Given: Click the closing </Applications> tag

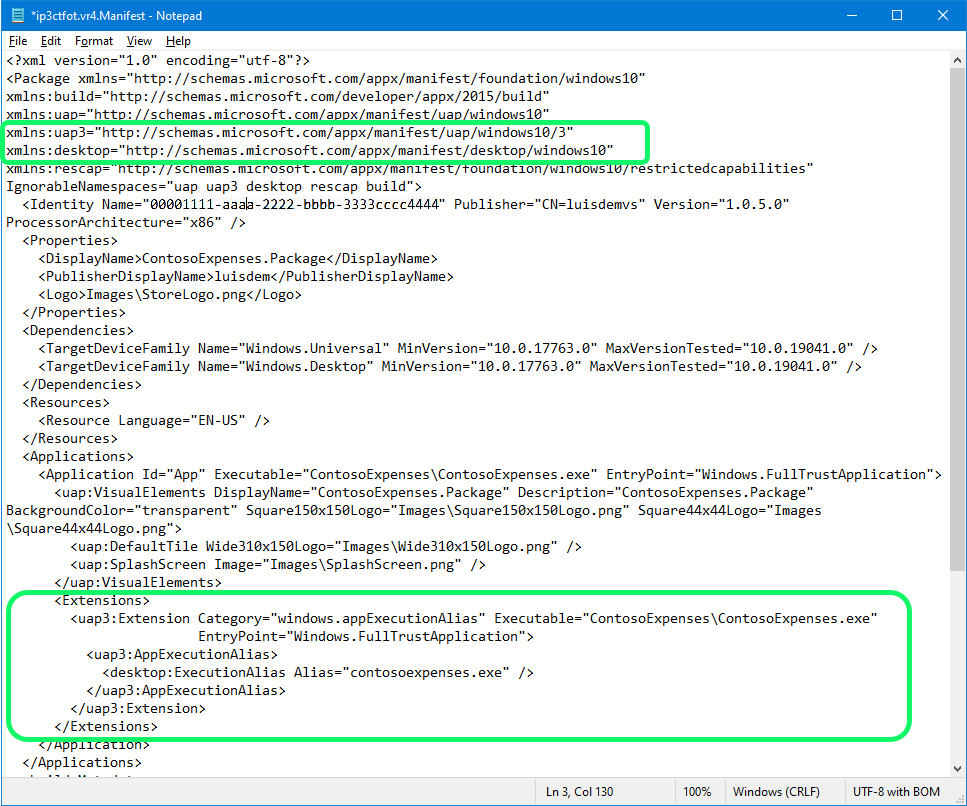Looking at the screenshot, I should tap(82, 762).
